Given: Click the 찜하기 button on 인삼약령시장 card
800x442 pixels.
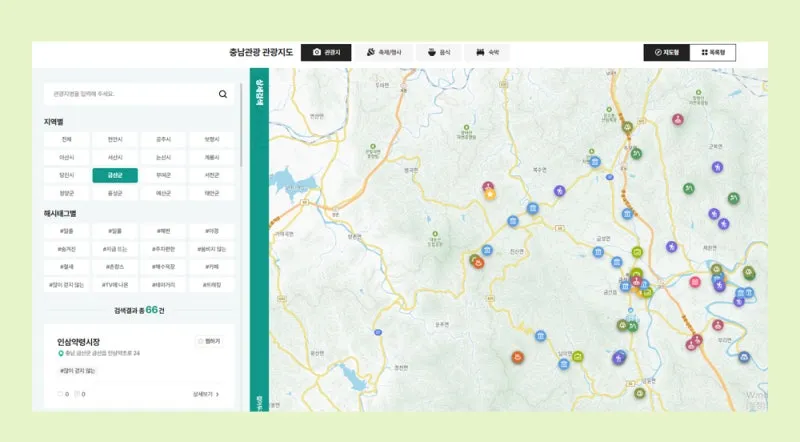Looking at the screenshot, I should pos(209,341).
